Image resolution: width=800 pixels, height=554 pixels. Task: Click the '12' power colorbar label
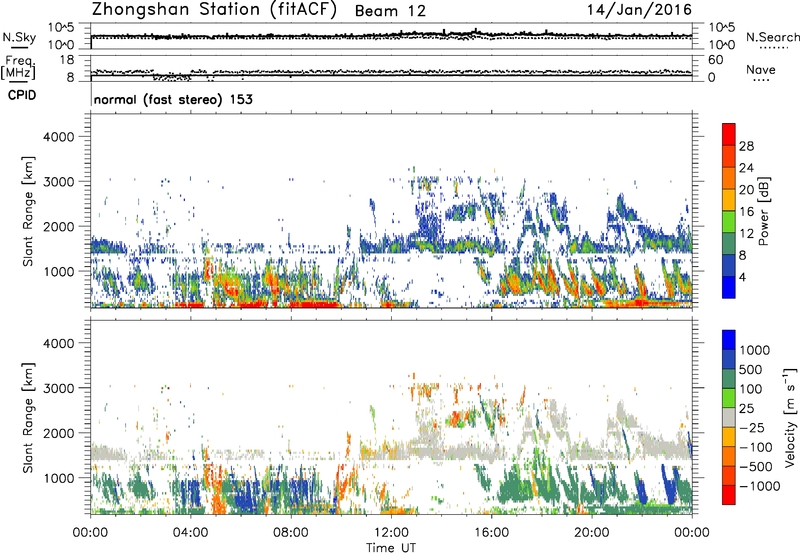point(746,234)
